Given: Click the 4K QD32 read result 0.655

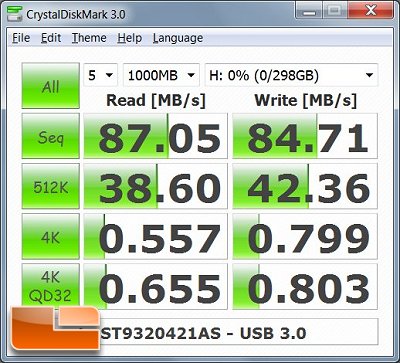Looking at the screenshot, I should 155,287.
